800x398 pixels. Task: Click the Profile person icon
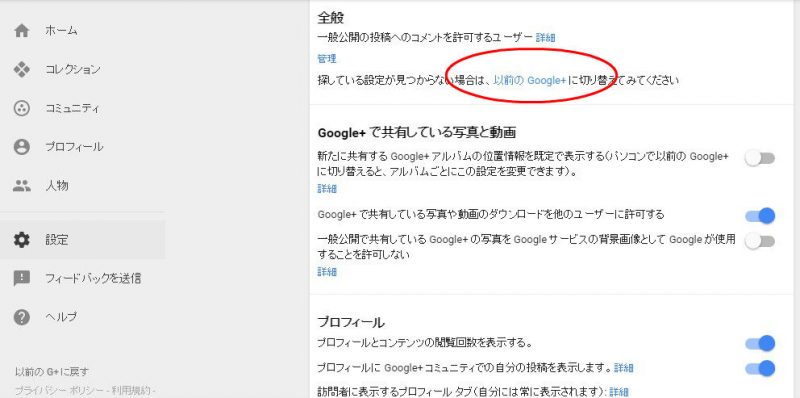[x=21, y=147]
